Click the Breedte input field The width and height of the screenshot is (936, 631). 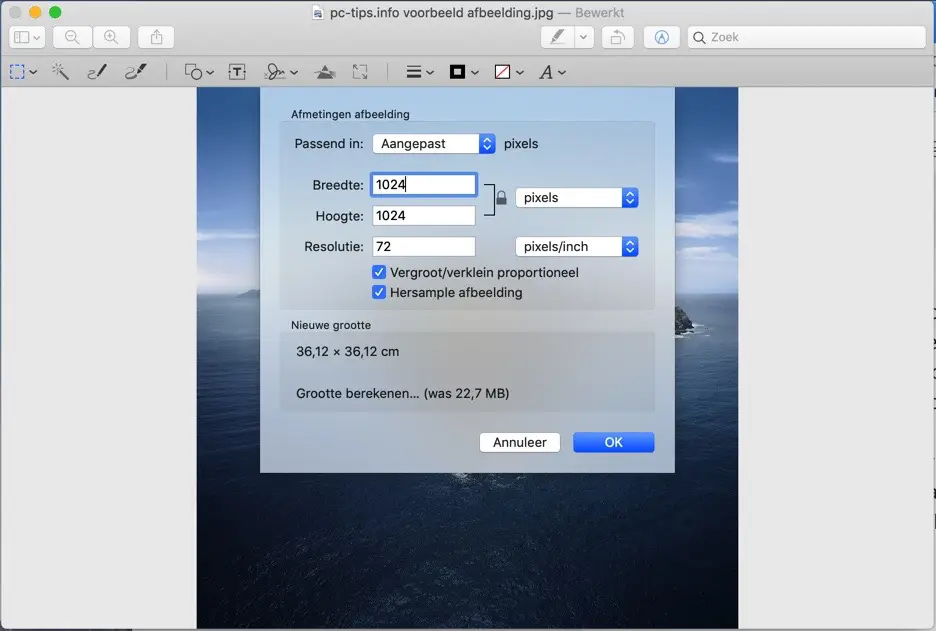pos(424,184)
